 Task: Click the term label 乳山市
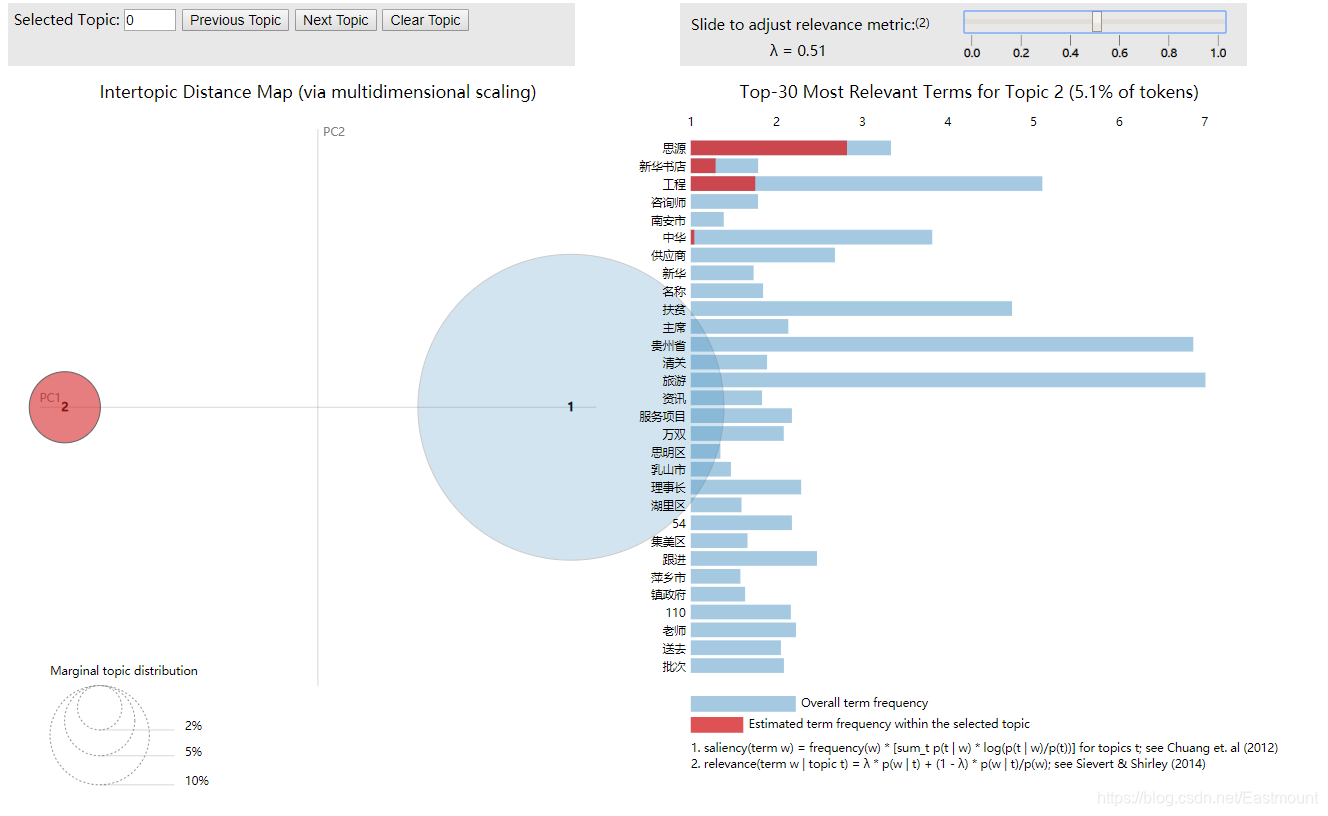pos(669,469)
